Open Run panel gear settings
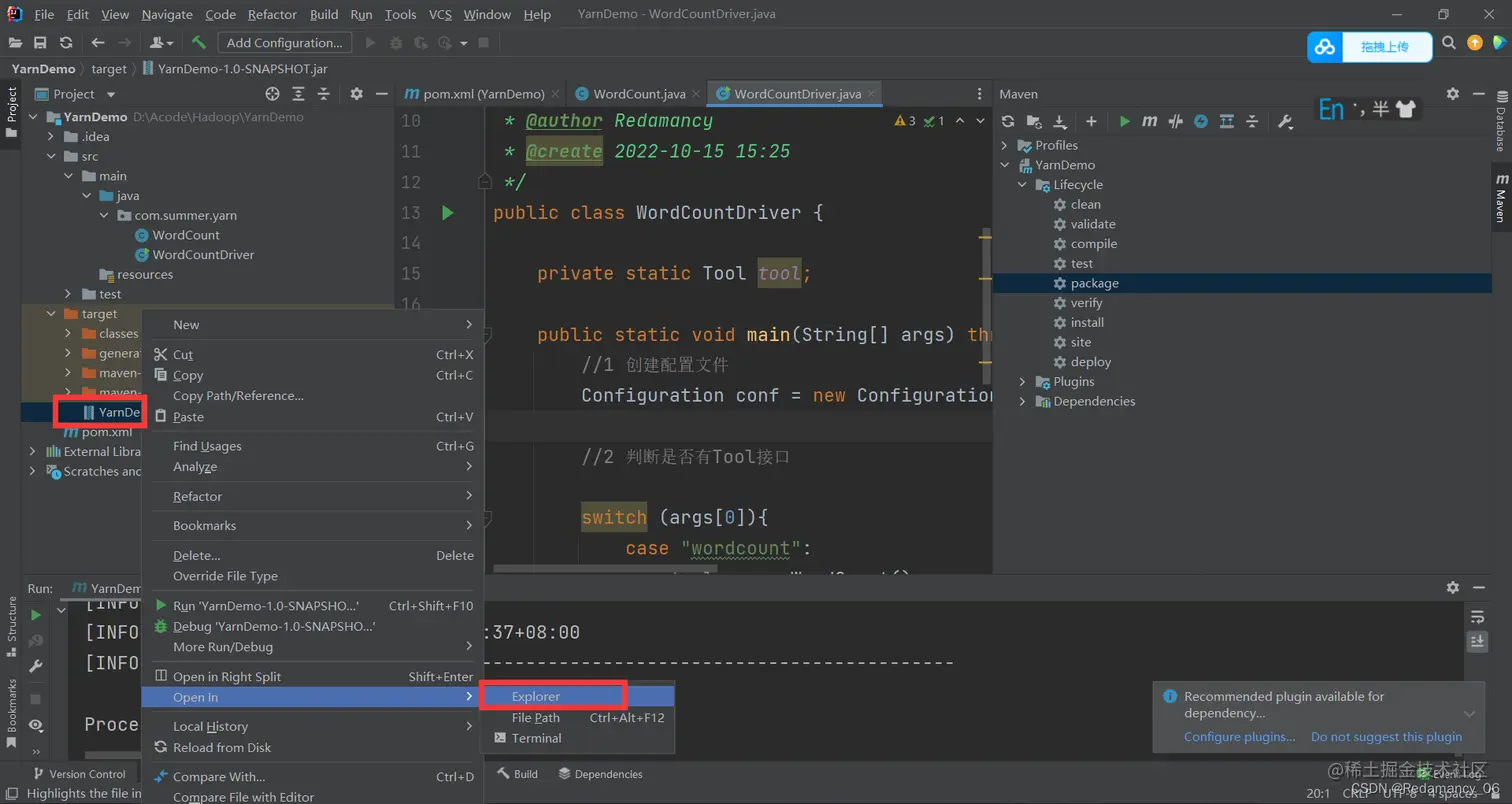Image resolution: width=1512 pixels, height=804 pixels. 1453,588
